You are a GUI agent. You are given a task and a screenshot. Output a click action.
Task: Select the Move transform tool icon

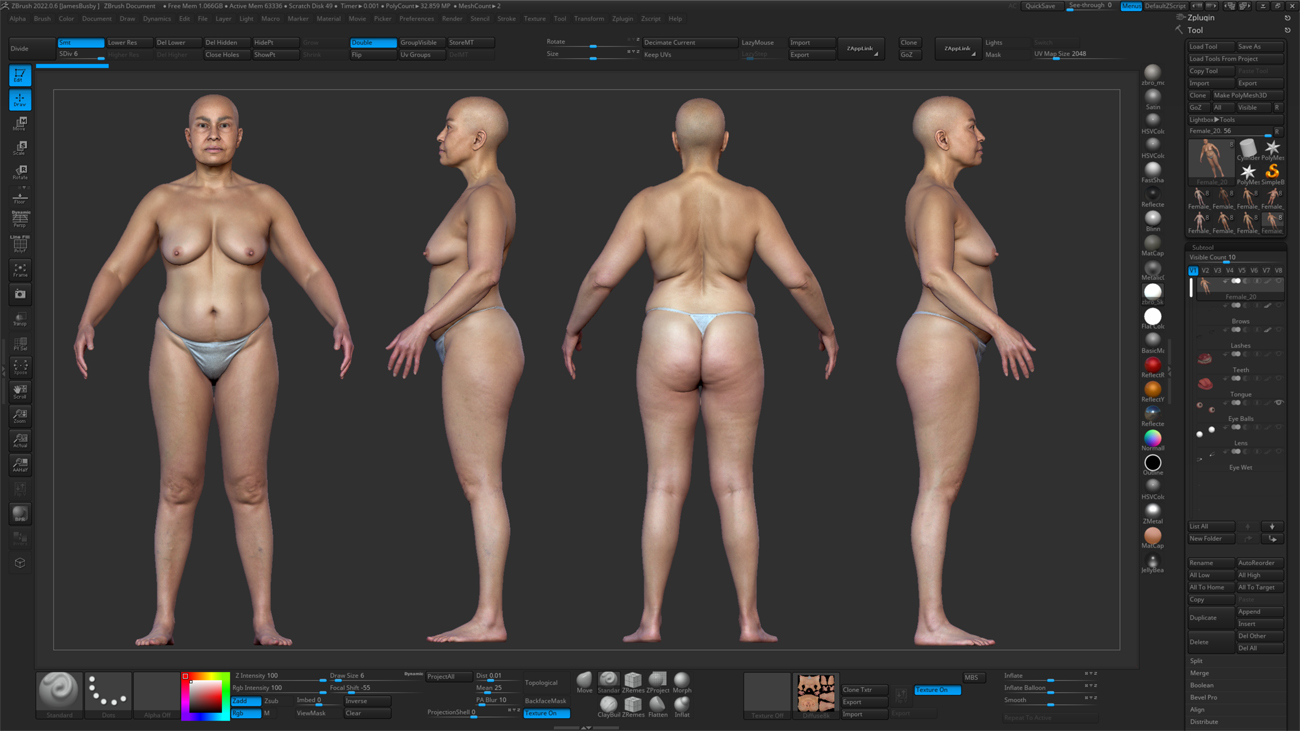(19, 124)
